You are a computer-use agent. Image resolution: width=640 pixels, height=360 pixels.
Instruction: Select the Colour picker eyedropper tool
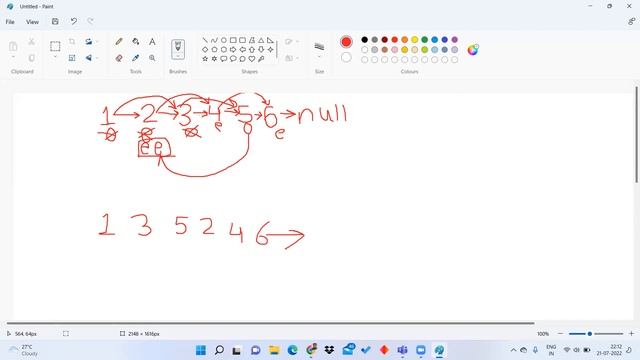(136, 58)
